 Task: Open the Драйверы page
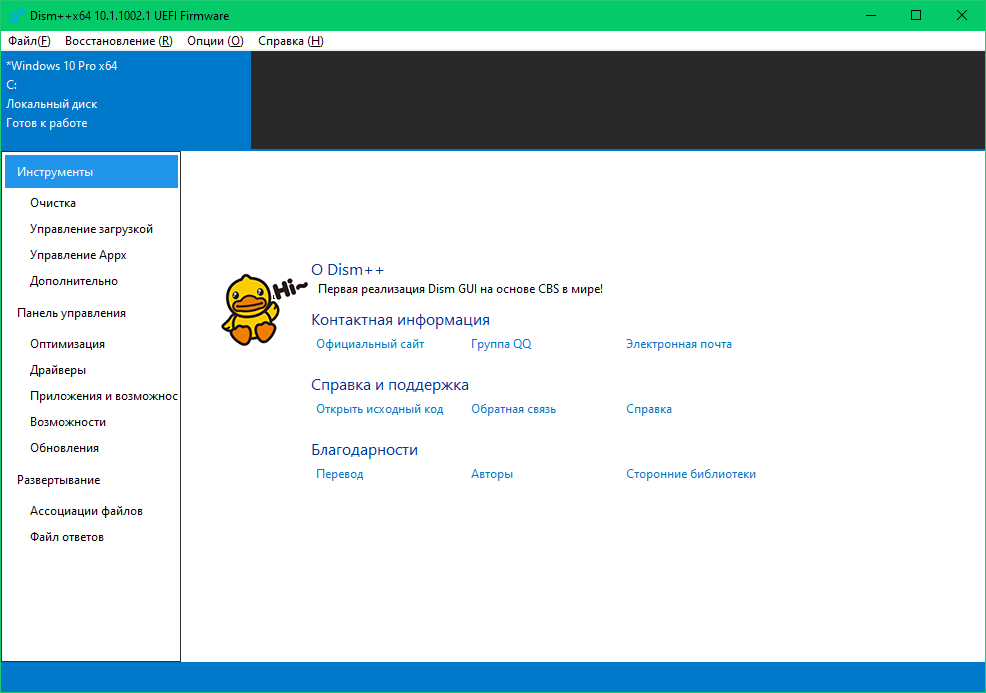click(58, 370)
